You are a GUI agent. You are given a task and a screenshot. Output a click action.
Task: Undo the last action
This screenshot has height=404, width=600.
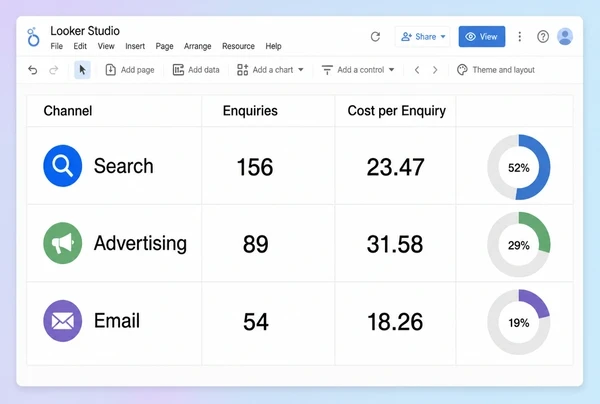33,70
